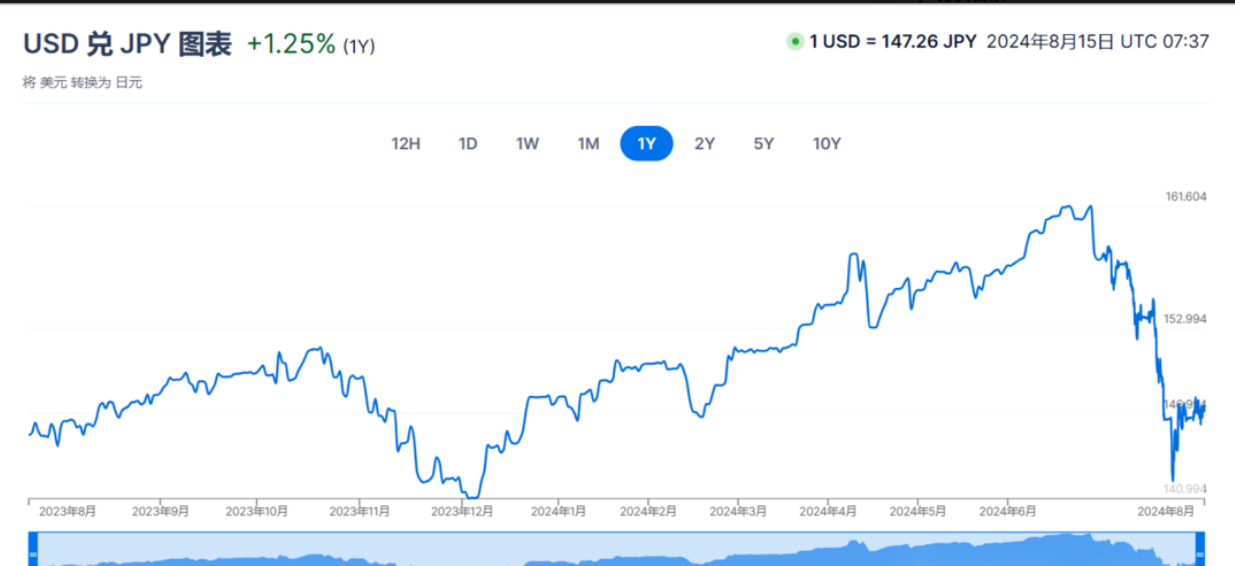The height and width of the screenshot is (566, 1235).
Task: Choose the 1M time range
Action: (x=588, y=144)
